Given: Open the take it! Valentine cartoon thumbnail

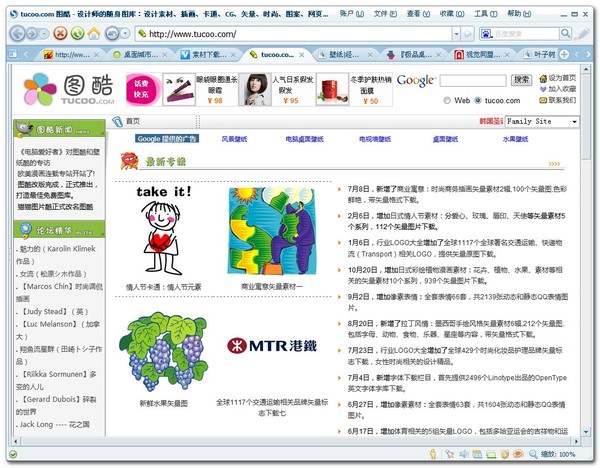Looking at the screenshot, I should pyautogui.click(x=163, y=230).
